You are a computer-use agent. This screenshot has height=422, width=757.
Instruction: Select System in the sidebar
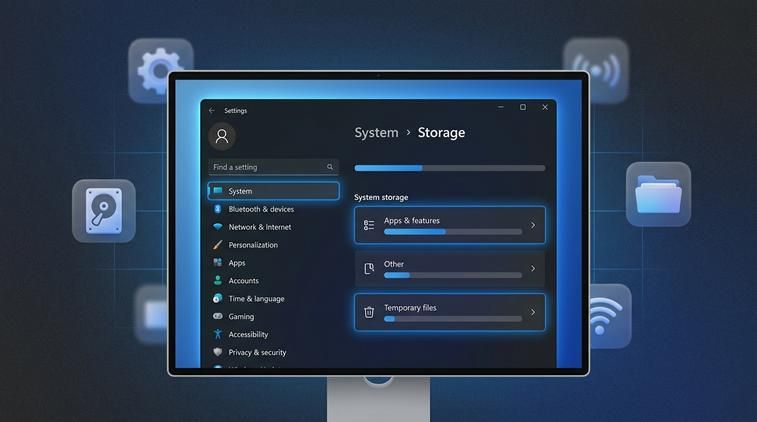274,191
